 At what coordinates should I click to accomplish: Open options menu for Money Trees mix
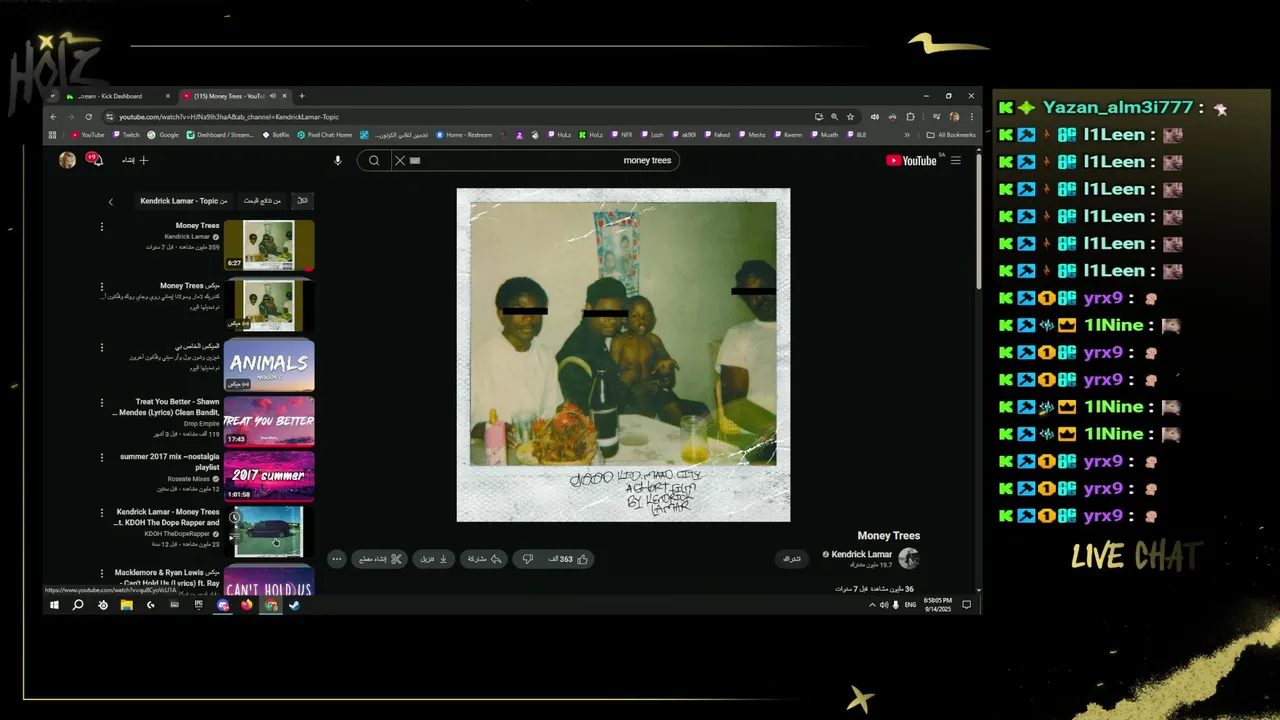coord(101,287)
